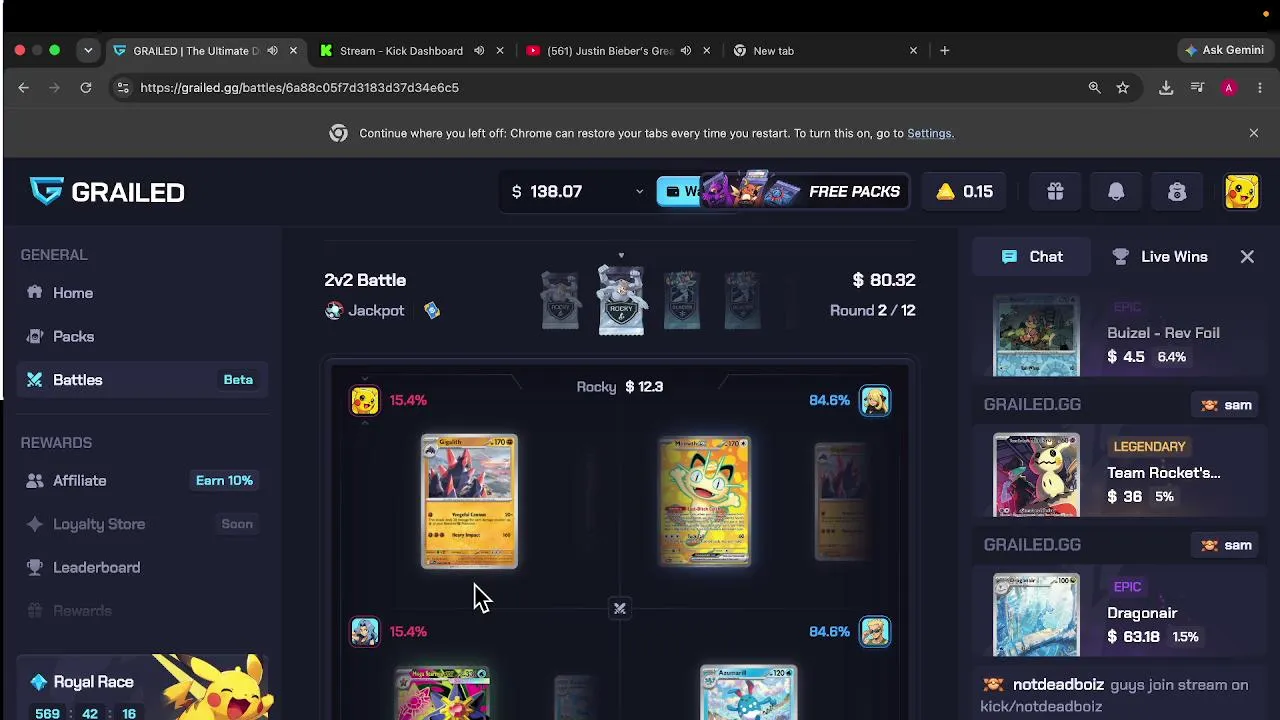1280x720 pixels.
Task: Open Packs in the sidebar
Action: coord(73,336)
